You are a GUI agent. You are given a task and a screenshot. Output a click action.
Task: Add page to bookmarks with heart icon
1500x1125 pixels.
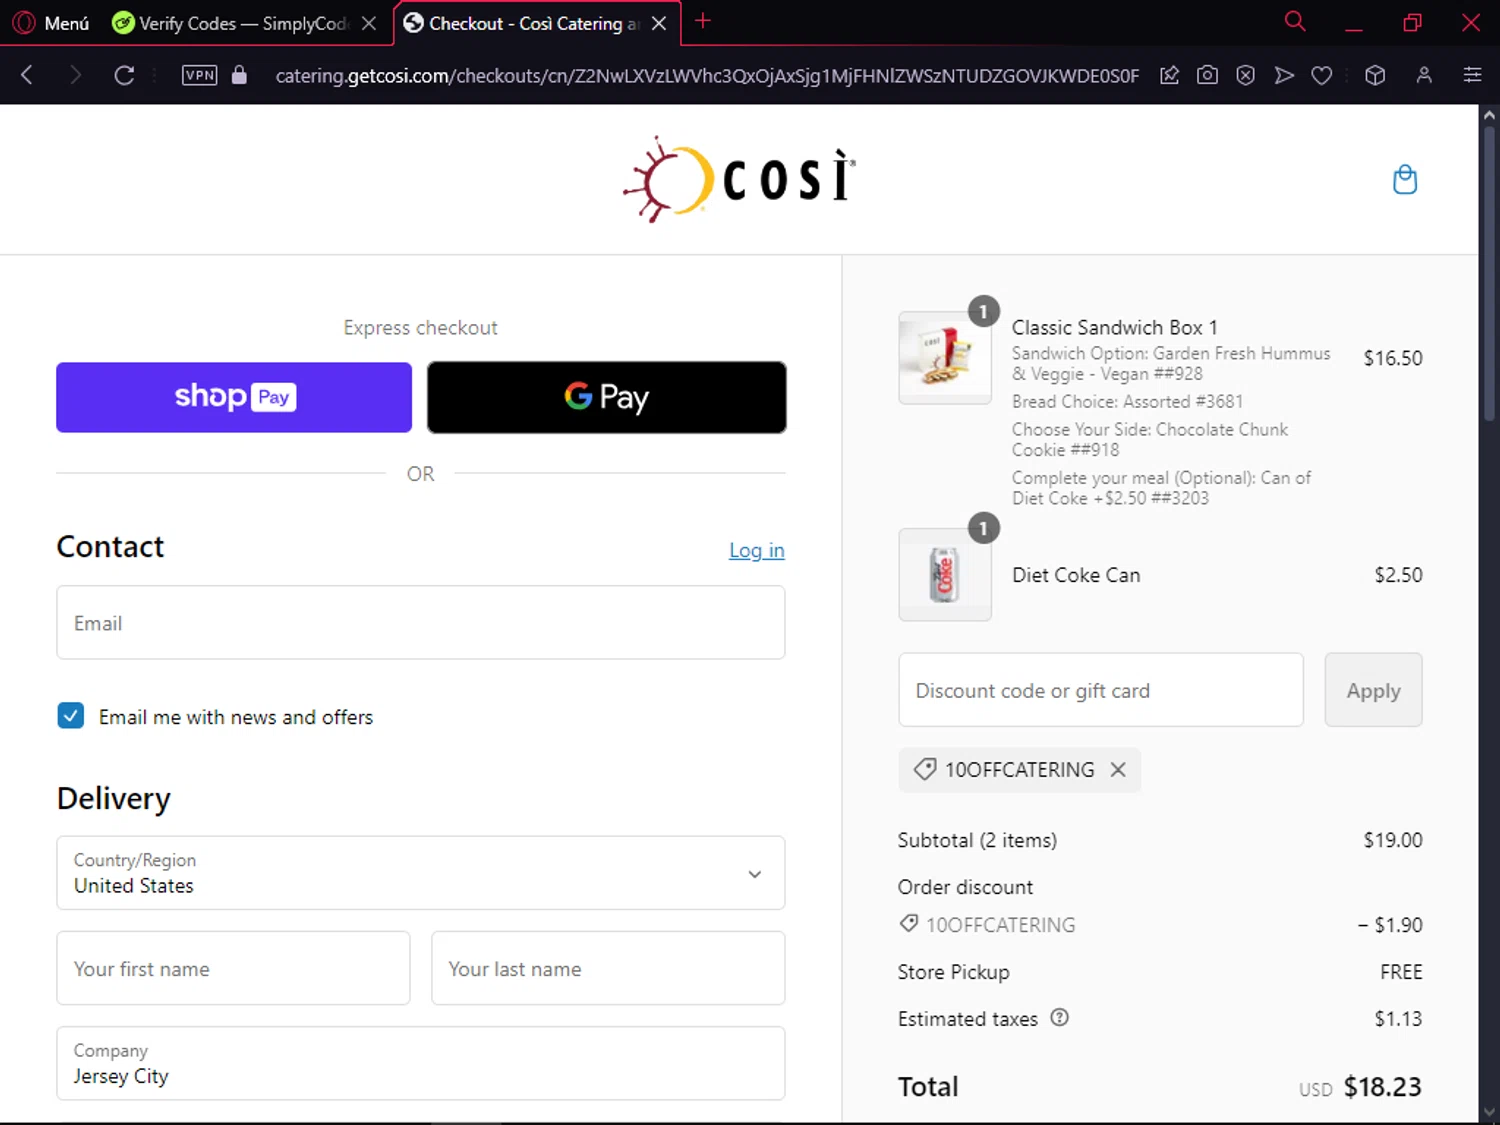tap(1322, 75)
